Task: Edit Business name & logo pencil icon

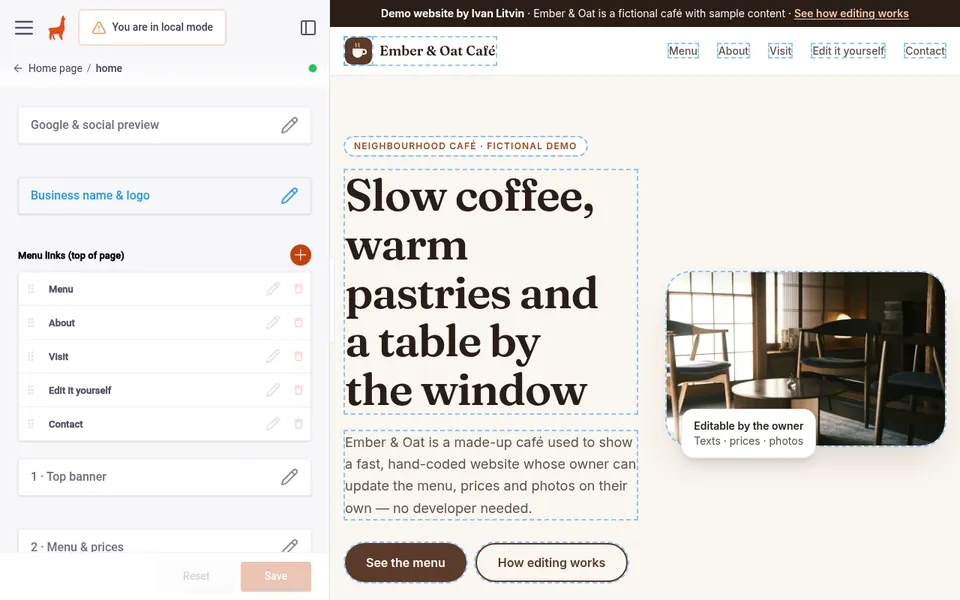Action: tap(290, 195)
